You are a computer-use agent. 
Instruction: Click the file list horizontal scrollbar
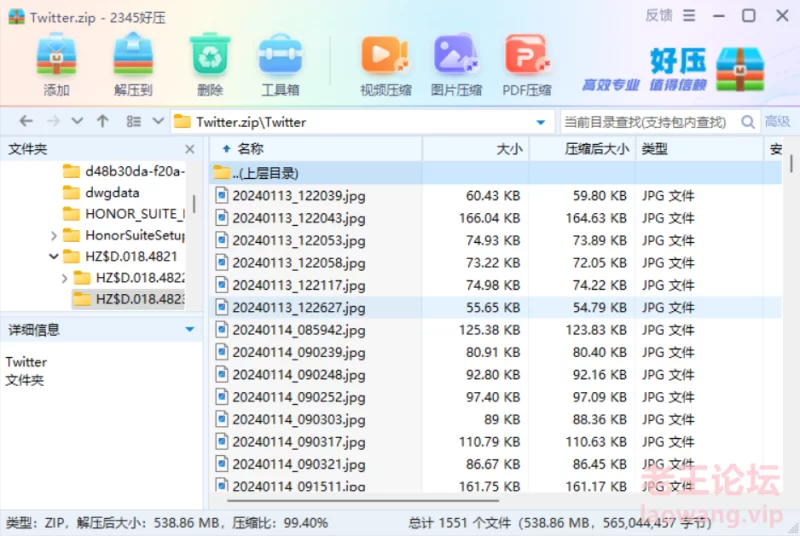click(x=363, y=501)
